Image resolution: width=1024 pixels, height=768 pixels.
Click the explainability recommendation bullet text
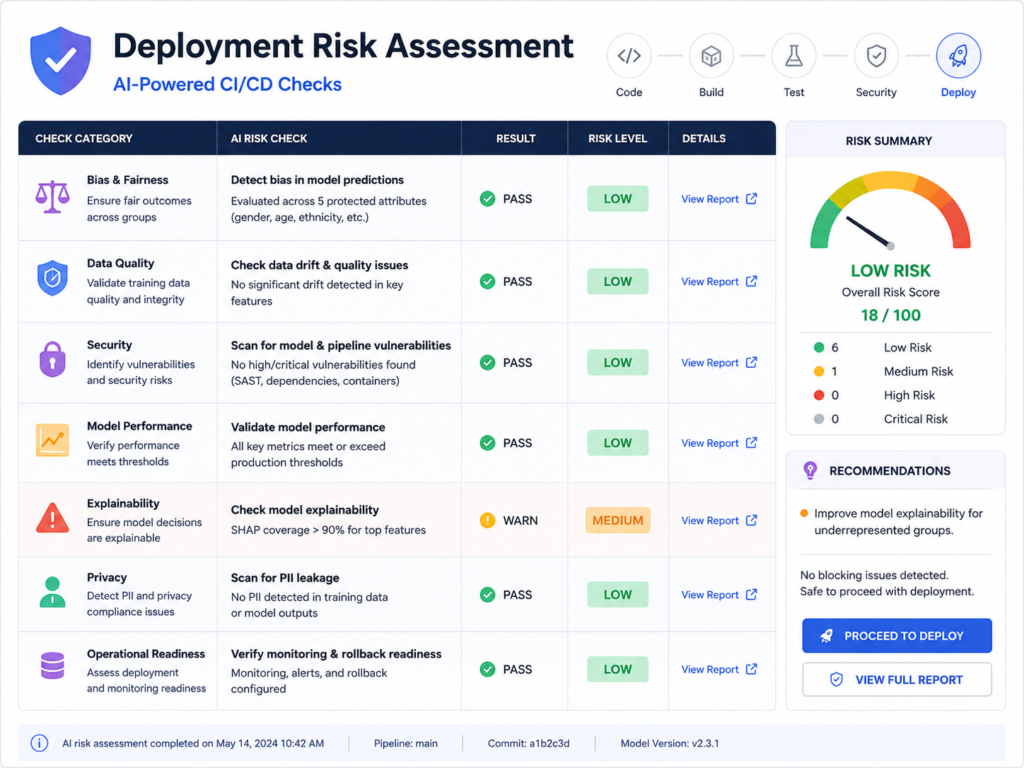click(898, 522)
